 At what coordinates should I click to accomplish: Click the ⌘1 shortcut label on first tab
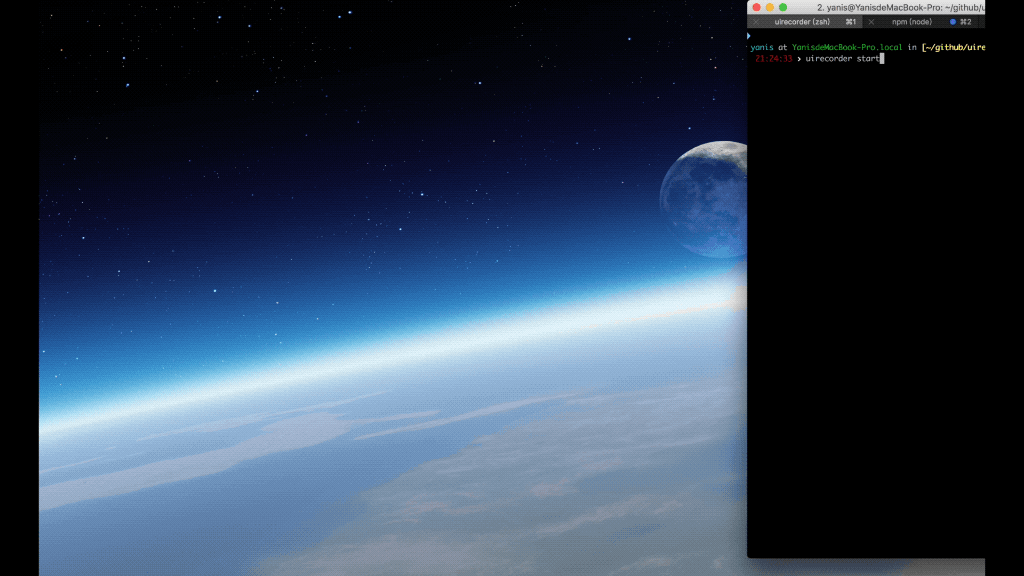pos(850,22)
